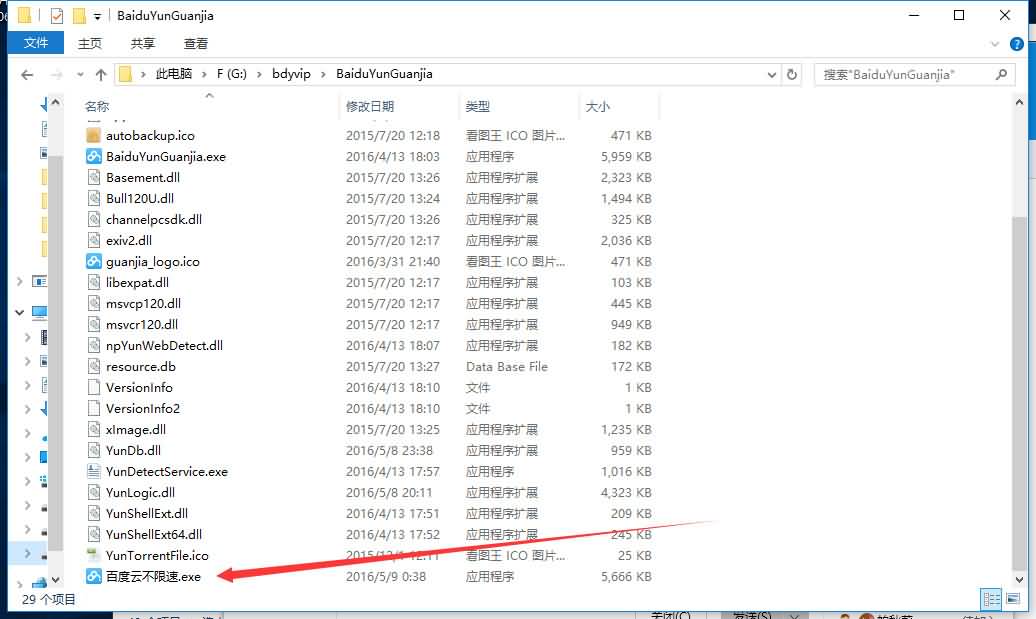
Task: Select the exiv2.dll file icon
Action: [94, 240]
